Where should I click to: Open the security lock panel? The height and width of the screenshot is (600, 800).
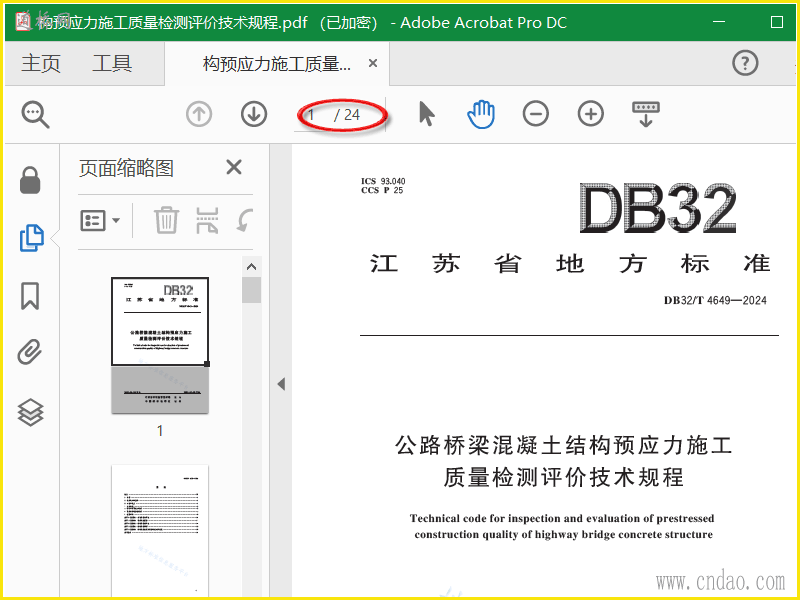[x=30, y=180]
